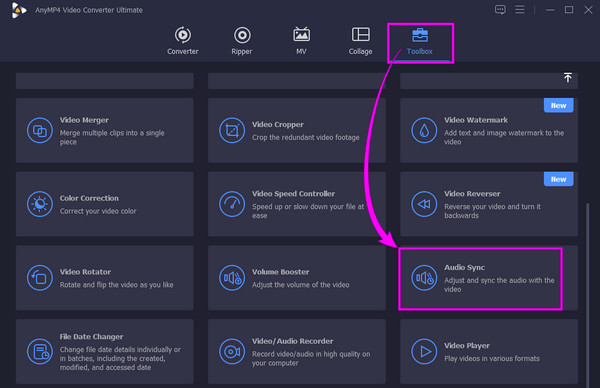Open the Color Correction tool title

pyautogui.click(x=89, y=198)
